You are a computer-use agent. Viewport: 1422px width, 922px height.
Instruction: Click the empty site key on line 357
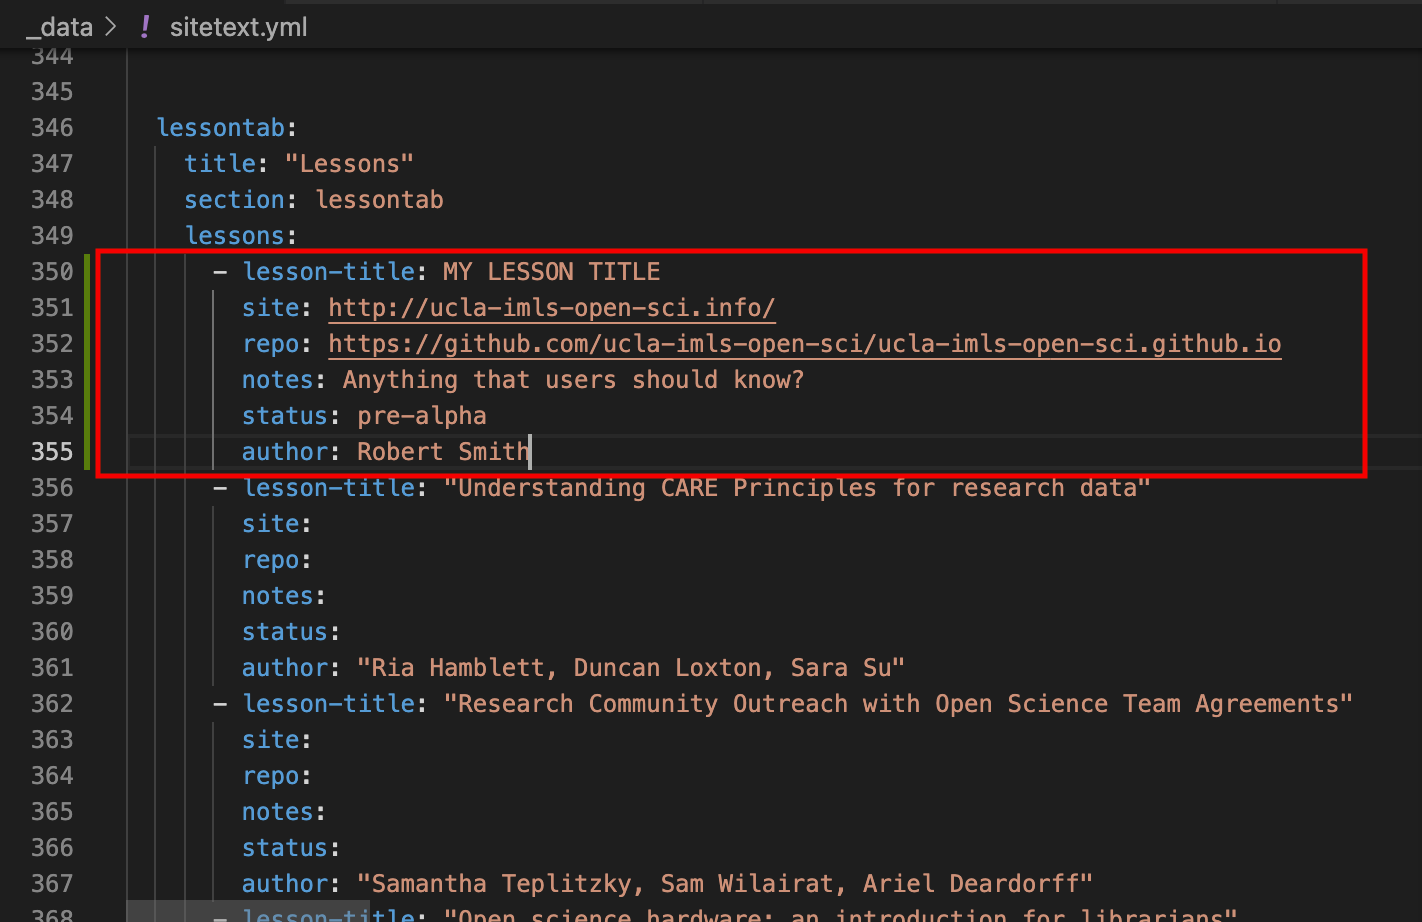271,524
